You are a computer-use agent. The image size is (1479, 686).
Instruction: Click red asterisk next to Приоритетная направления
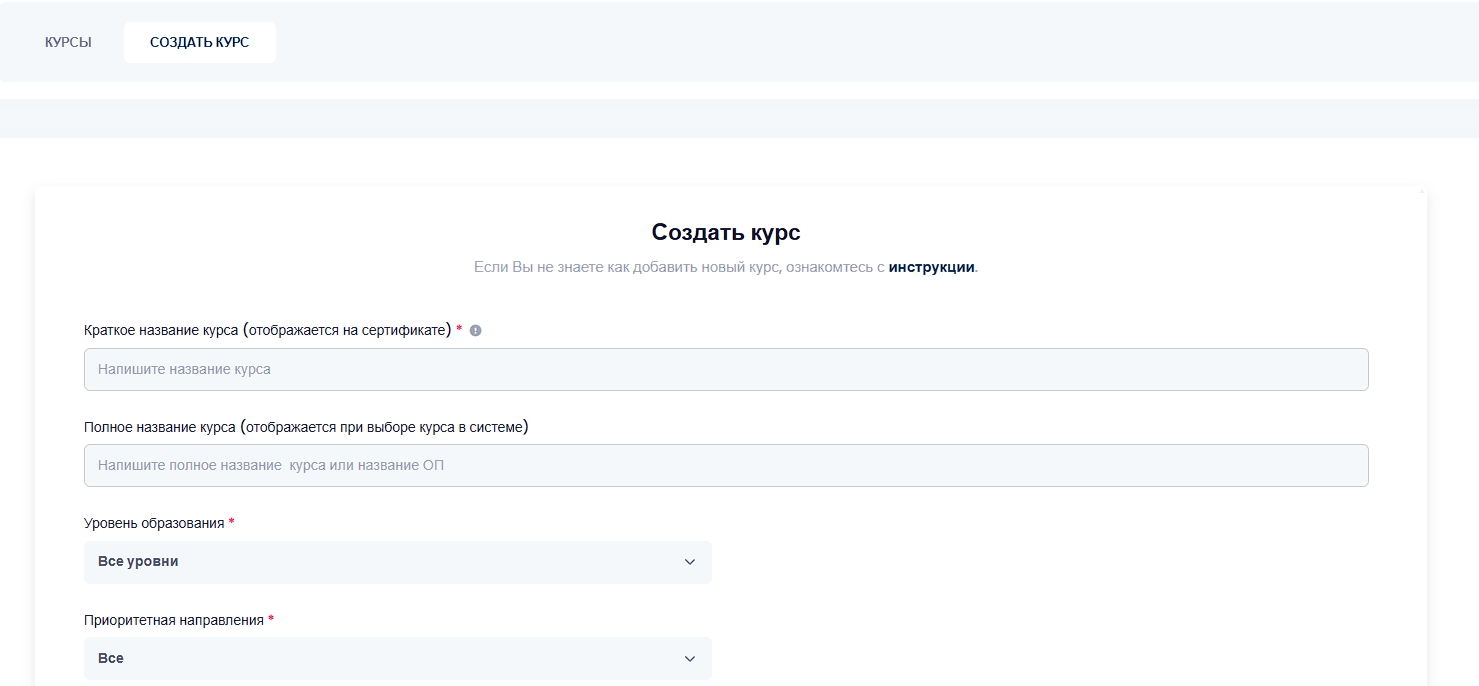click(x=271, y=619)
